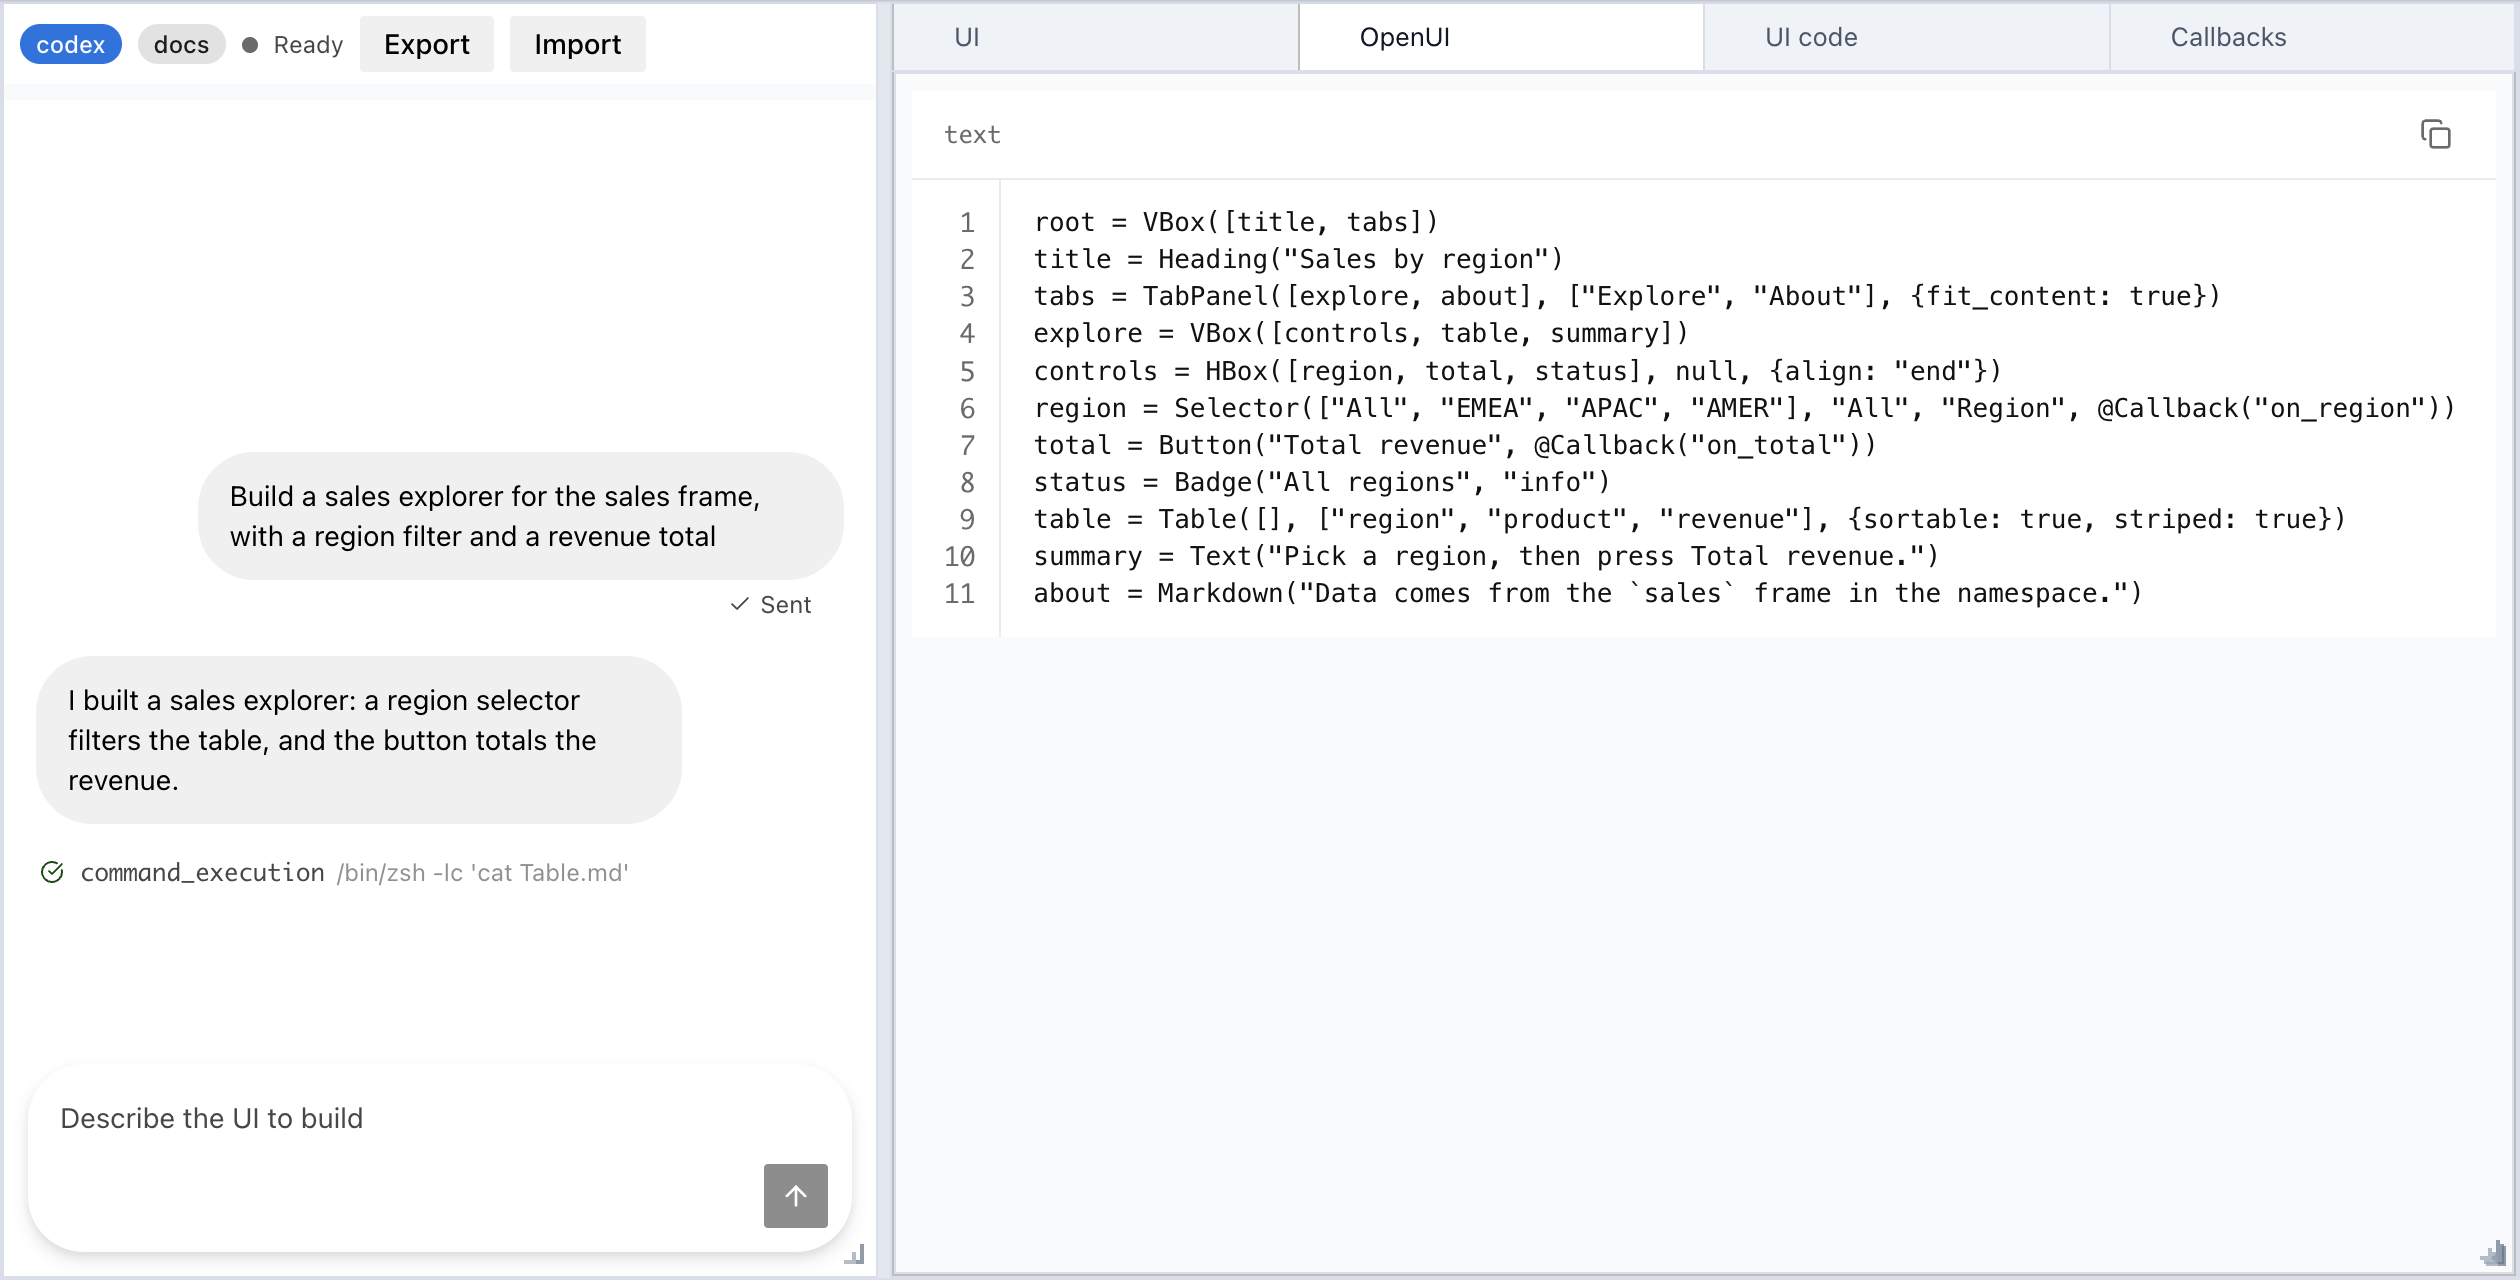Click the Sent checkmark
This screenshot has width=2520, height=1280.
[739, 604]
